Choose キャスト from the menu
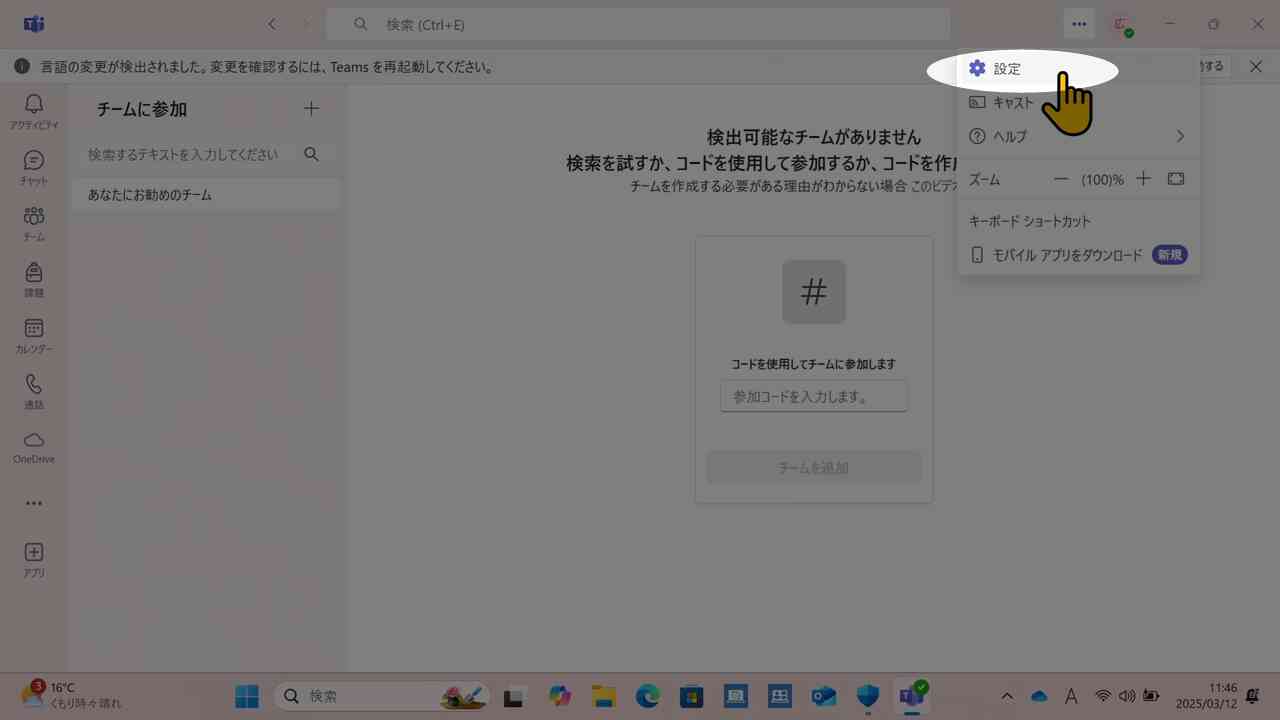Screen dimensions: 1280x720 pos(1013,102)
